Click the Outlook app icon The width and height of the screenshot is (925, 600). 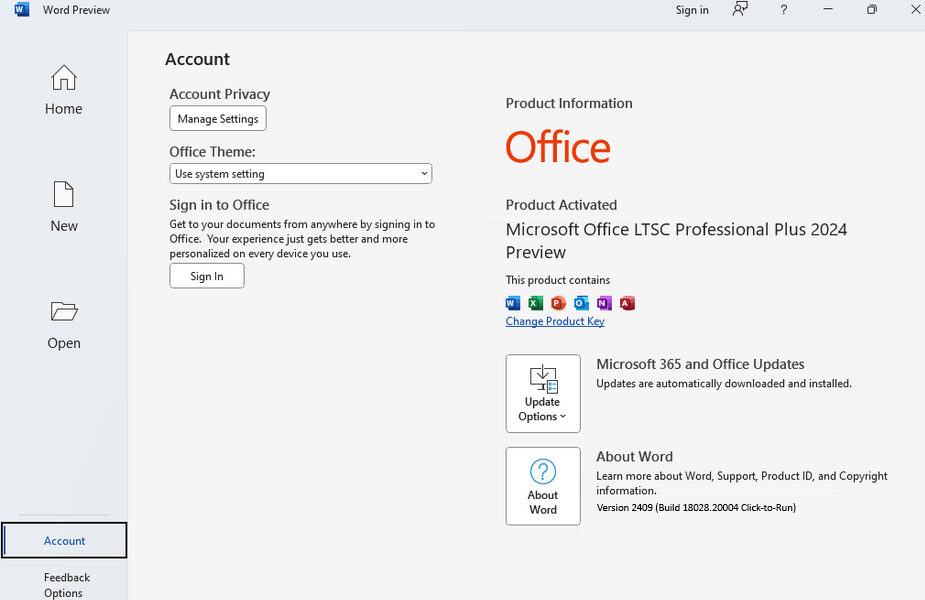(582, 303)
